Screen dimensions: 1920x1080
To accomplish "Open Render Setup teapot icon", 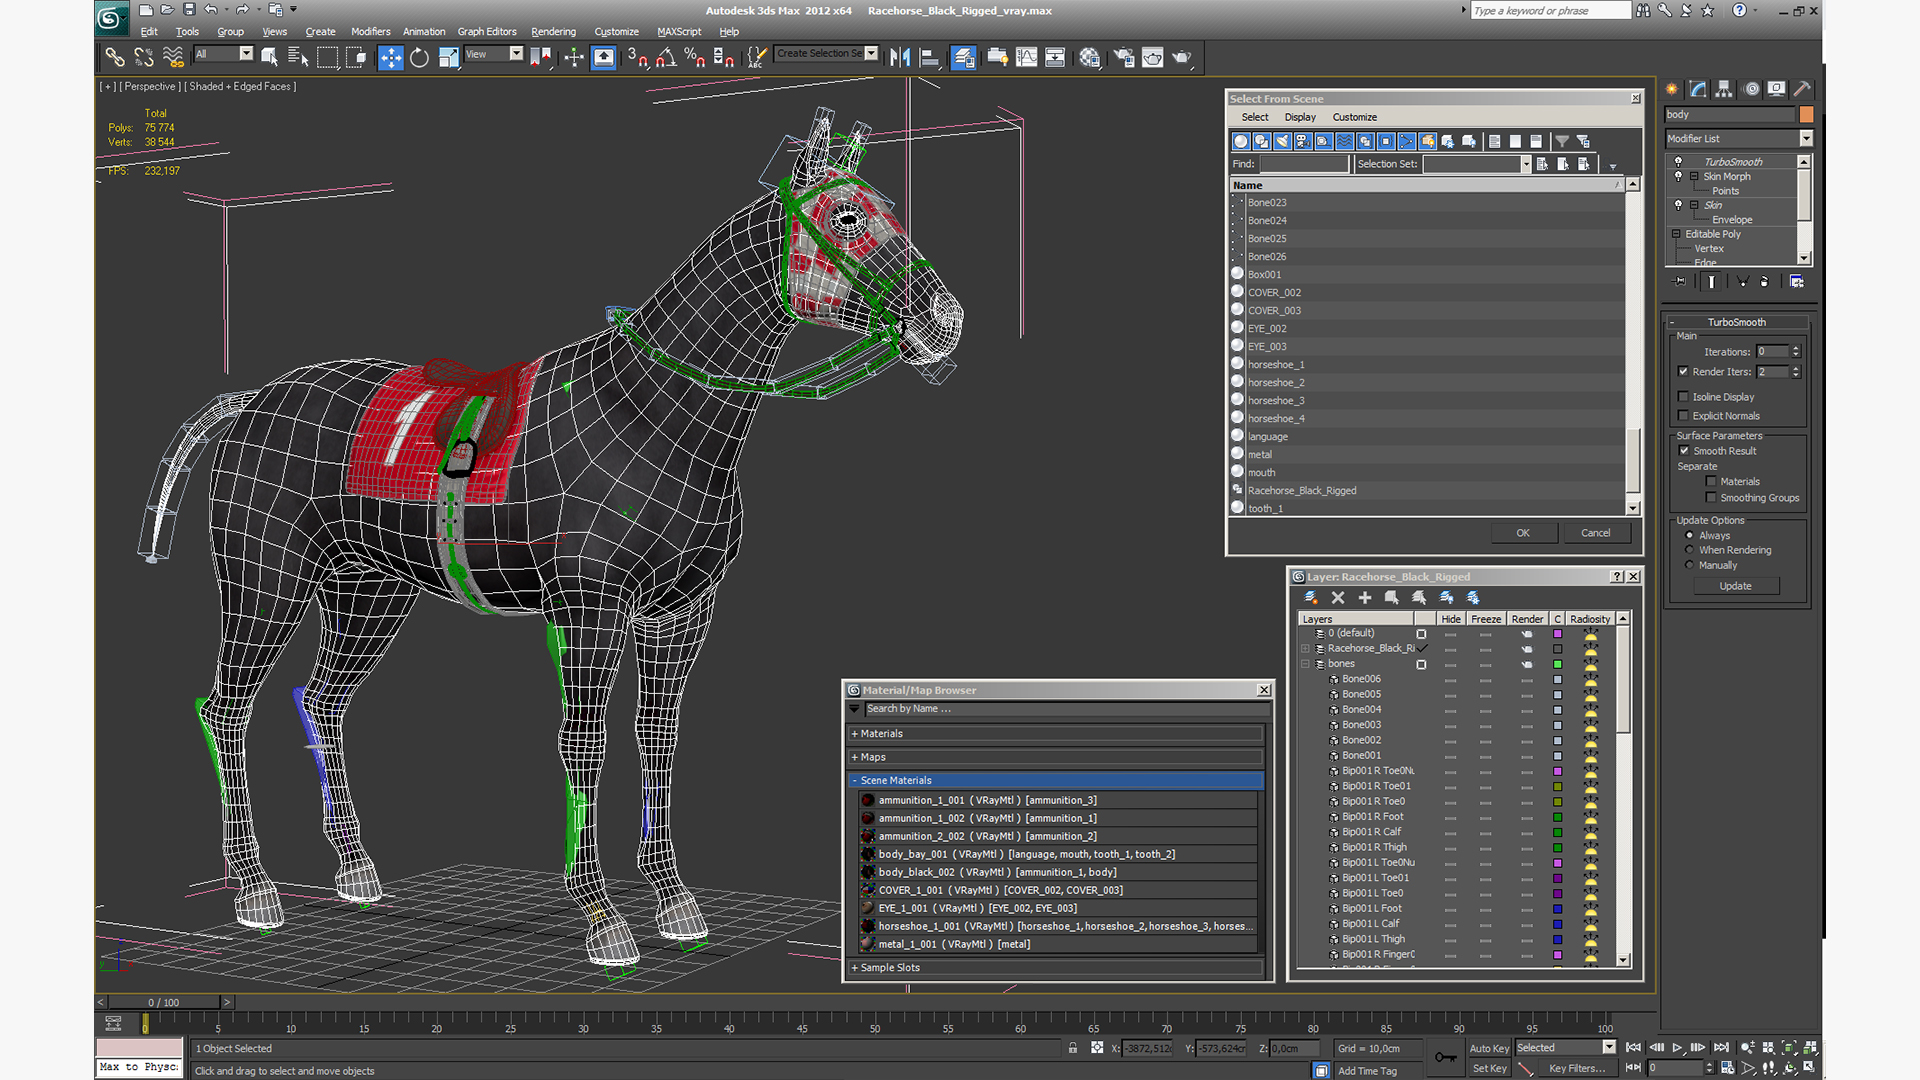I will click(x=1124, y=57).
